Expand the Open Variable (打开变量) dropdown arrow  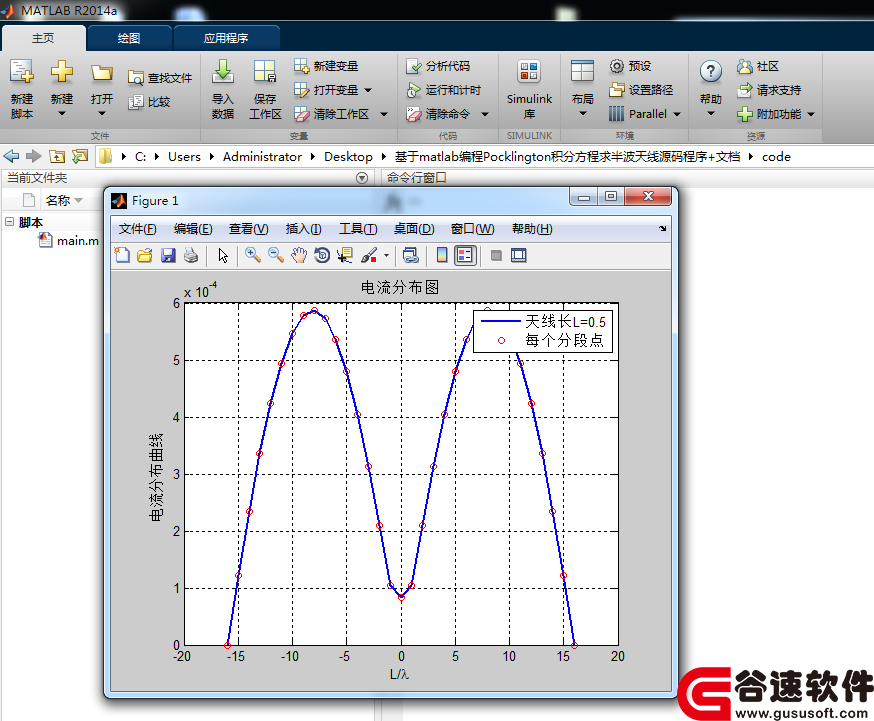click(368, 90)
